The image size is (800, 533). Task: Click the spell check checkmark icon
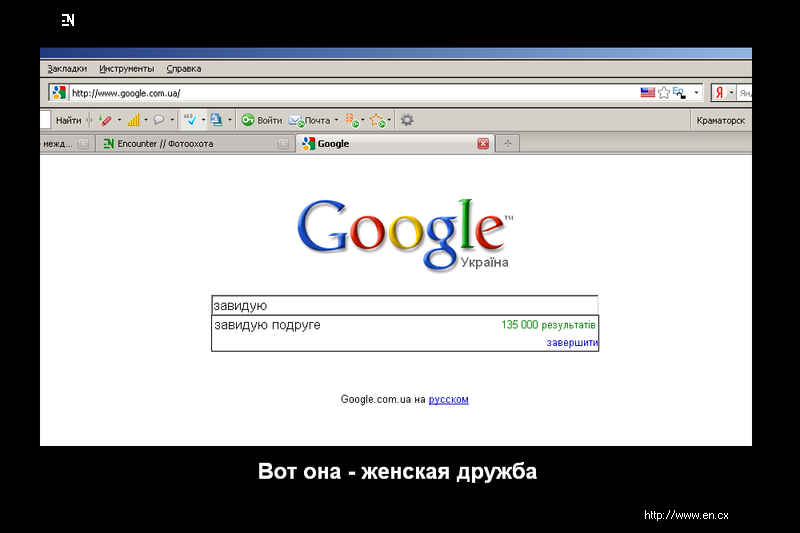point(190,120)
